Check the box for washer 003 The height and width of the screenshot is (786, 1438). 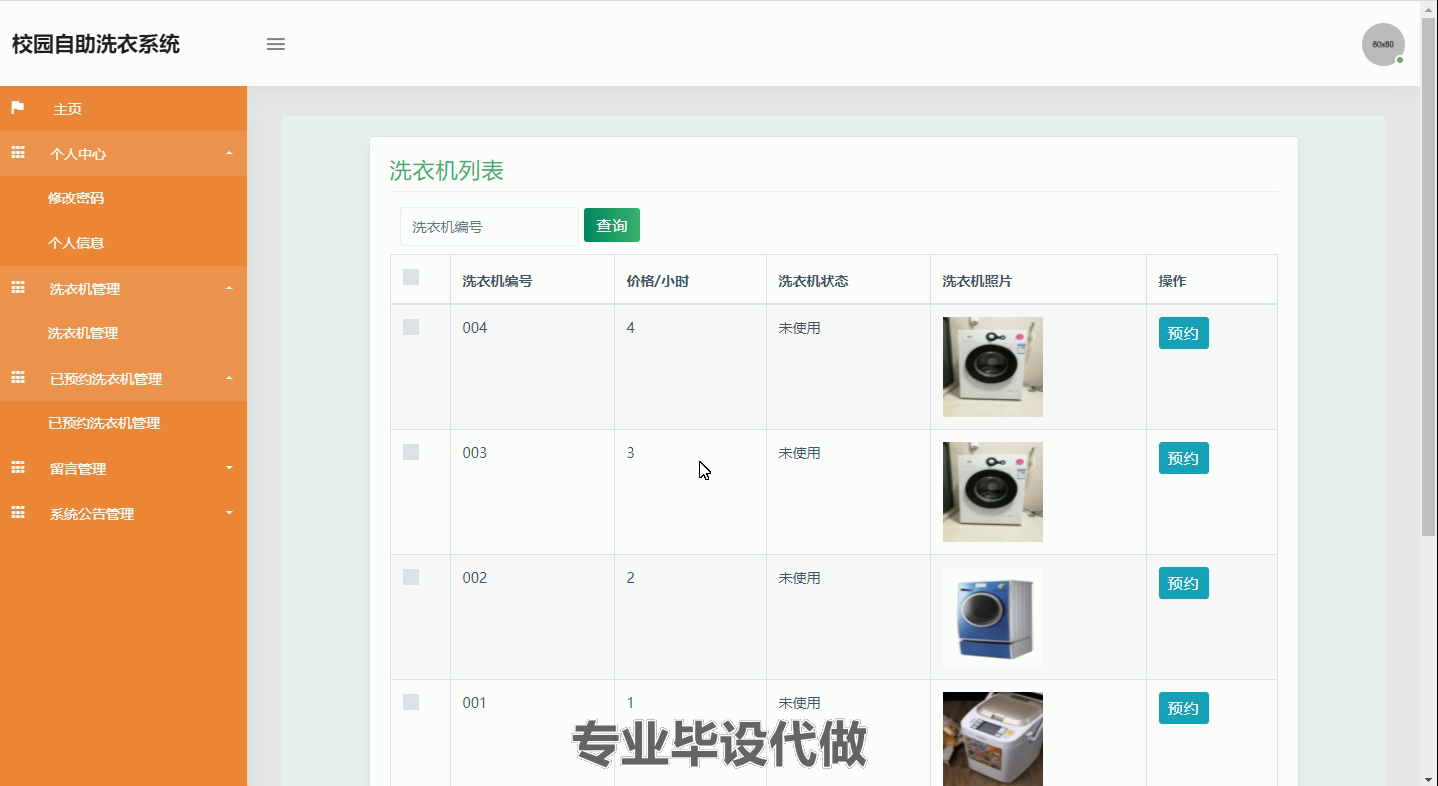tap(411, 452)
